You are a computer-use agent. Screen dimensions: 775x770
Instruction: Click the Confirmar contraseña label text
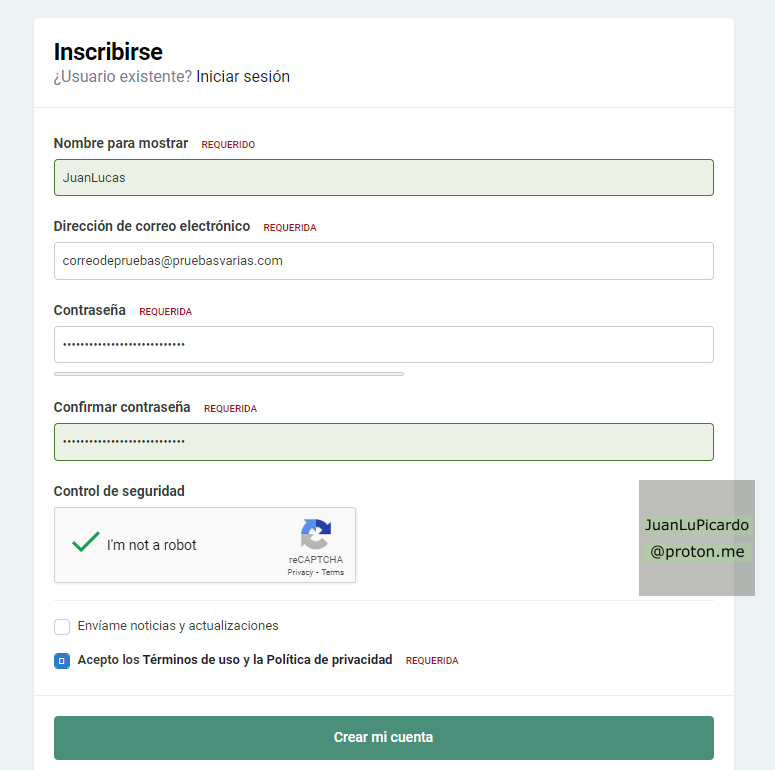click(x=122, y=407)
